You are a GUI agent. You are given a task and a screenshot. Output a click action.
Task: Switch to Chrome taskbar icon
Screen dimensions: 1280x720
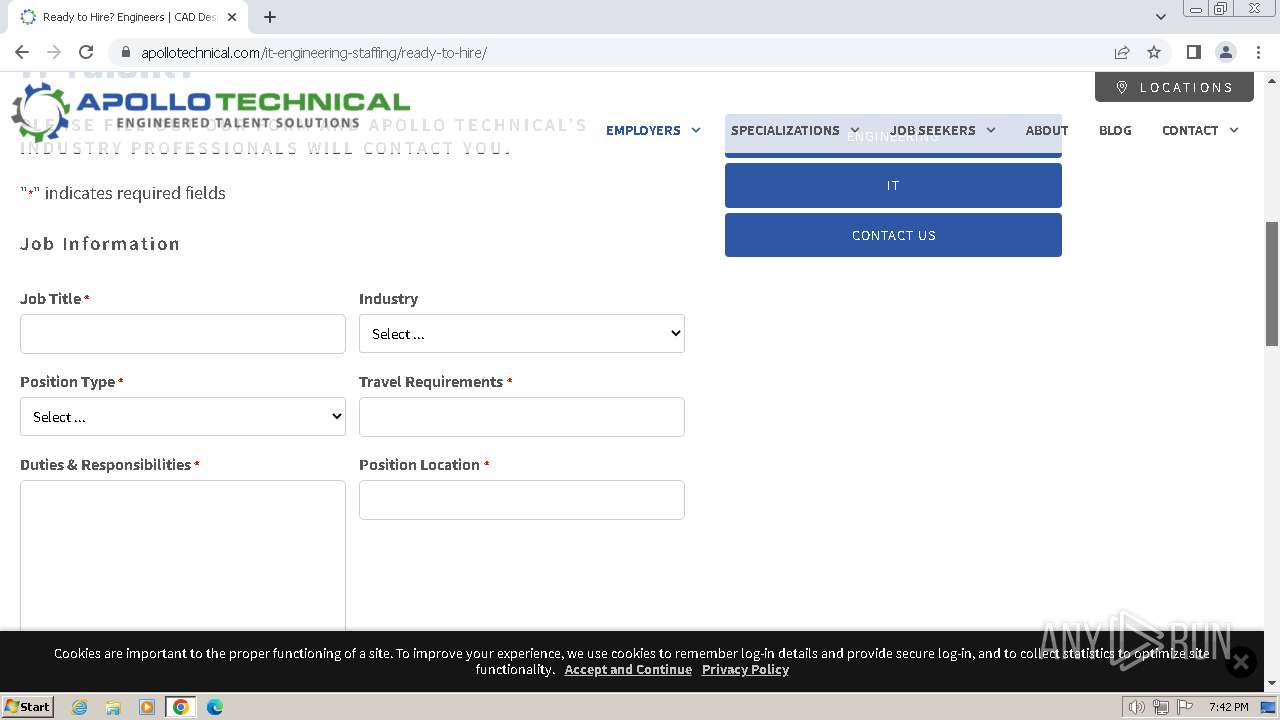181,707
